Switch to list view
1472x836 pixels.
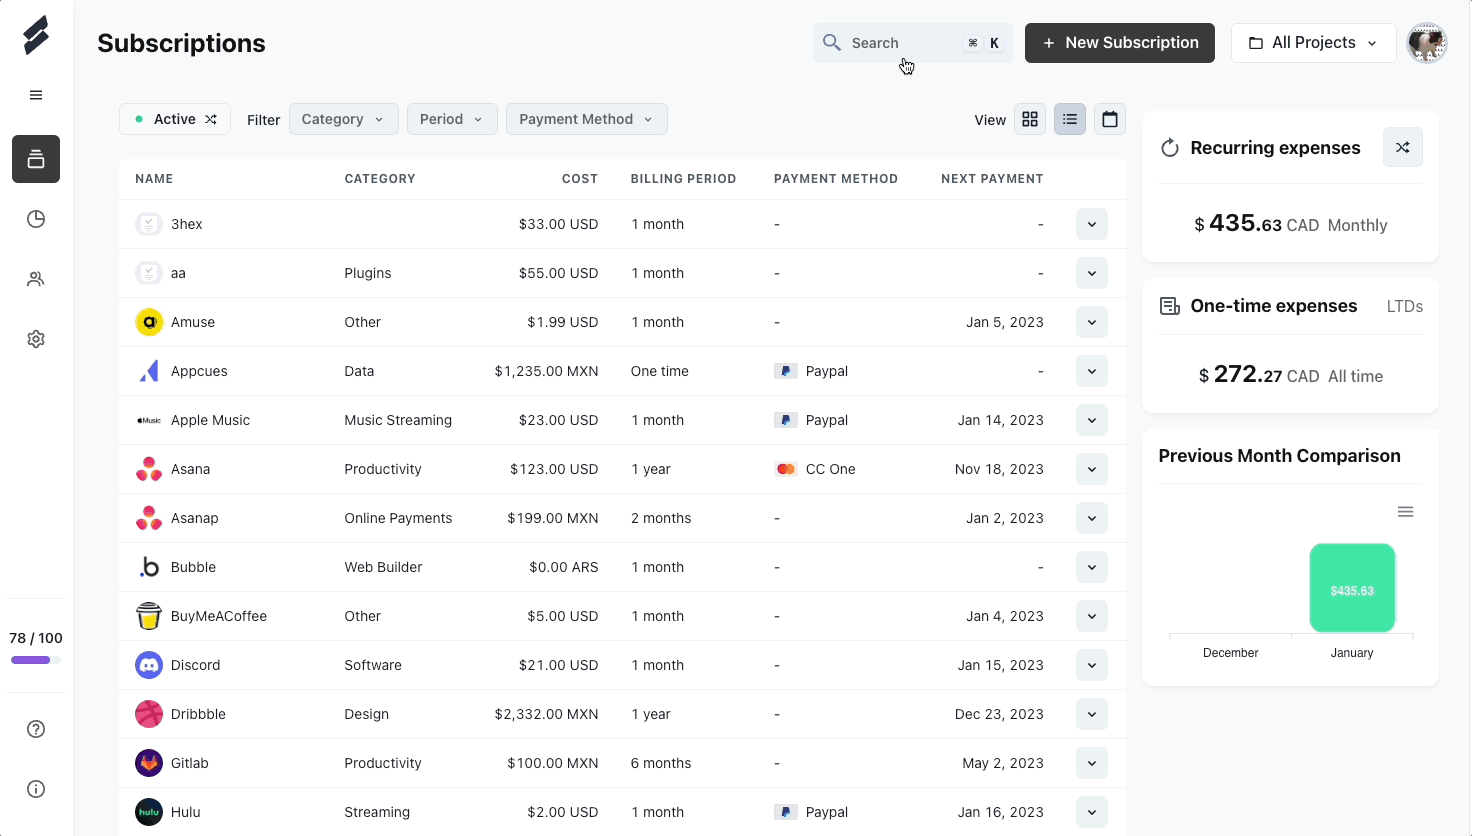(x=1070, y=119)
